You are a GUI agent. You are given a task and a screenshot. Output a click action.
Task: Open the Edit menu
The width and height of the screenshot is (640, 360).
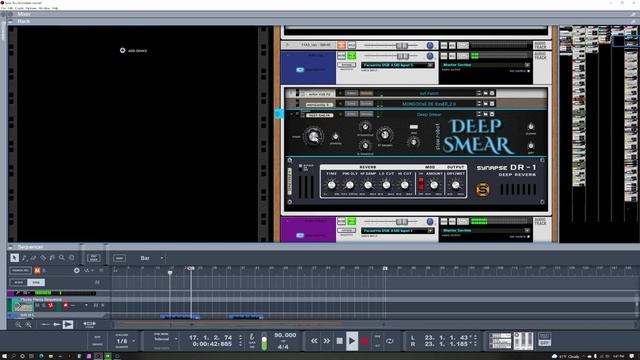click(x=11, y=8)
